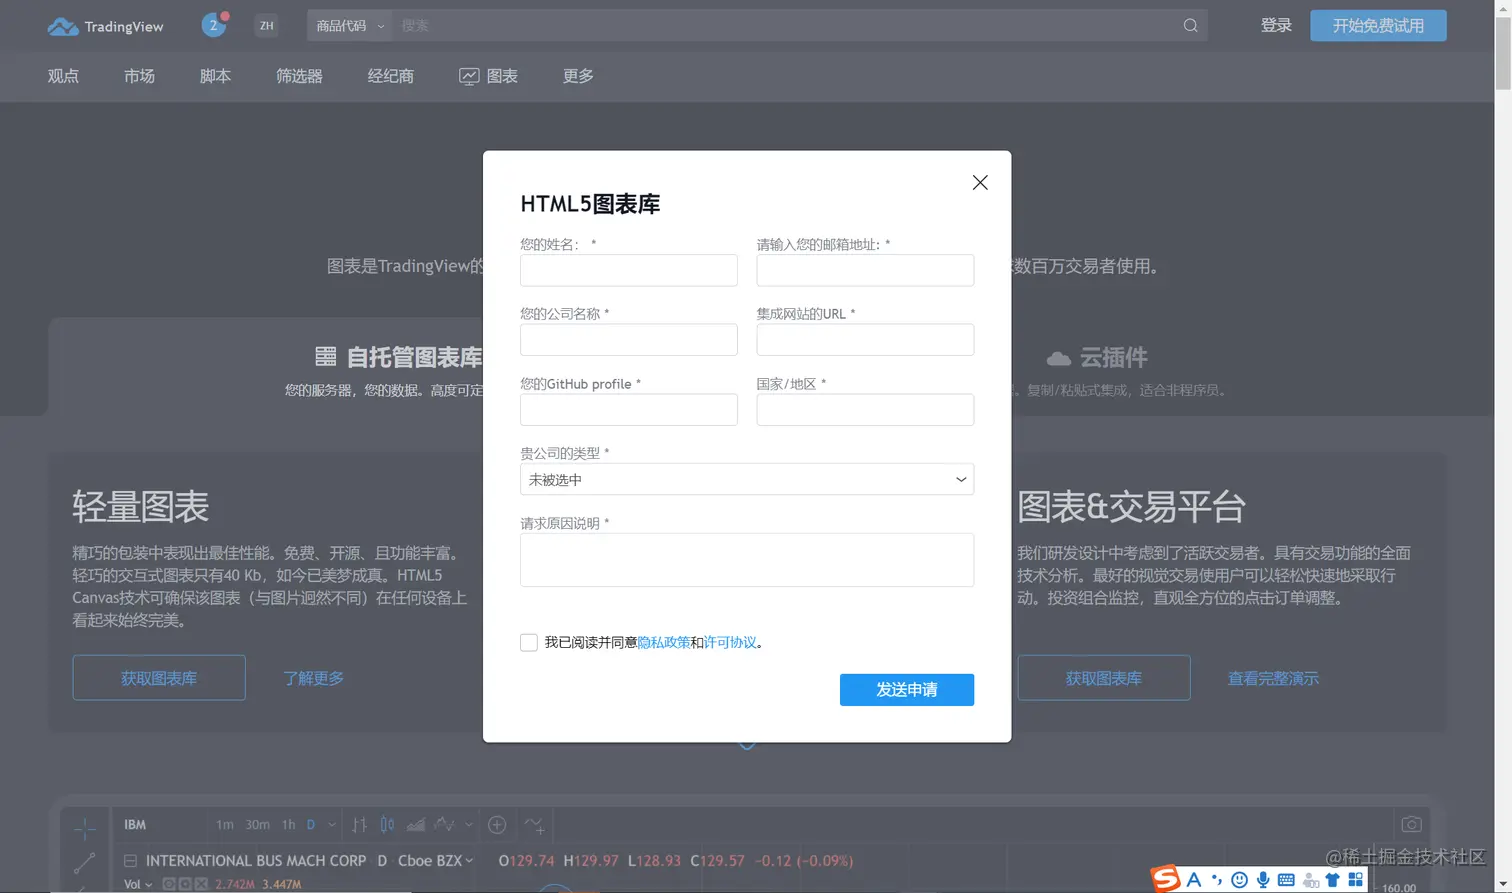Open indicators via the squiggle-plus icon
Viewport: 1512px width, 893px height.
(535, 825)
